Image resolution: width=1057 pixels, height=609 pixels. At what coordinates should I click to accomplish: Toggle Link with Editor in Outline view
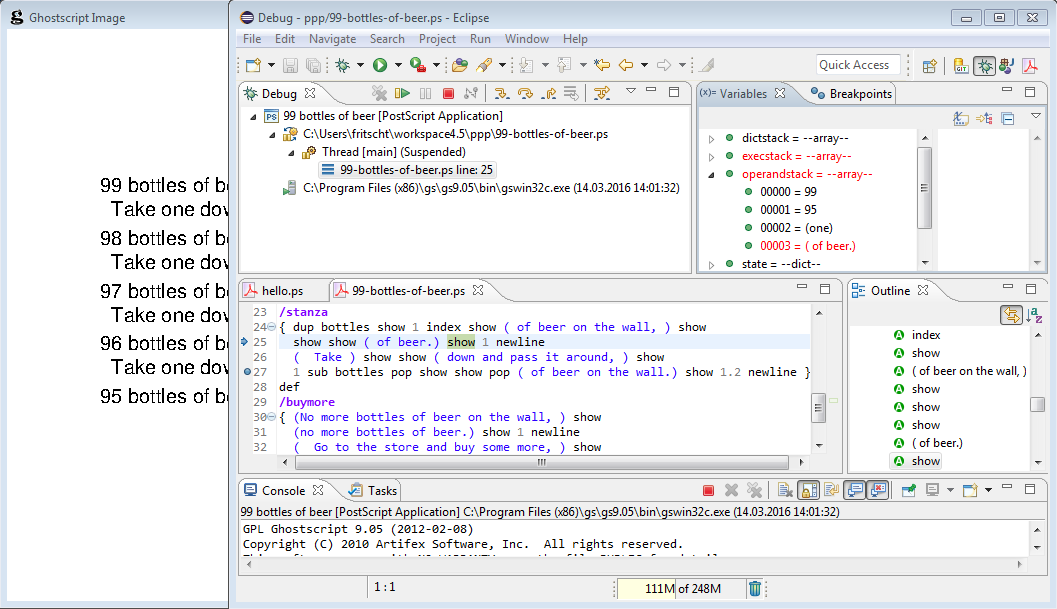[x=1011, y=314]
